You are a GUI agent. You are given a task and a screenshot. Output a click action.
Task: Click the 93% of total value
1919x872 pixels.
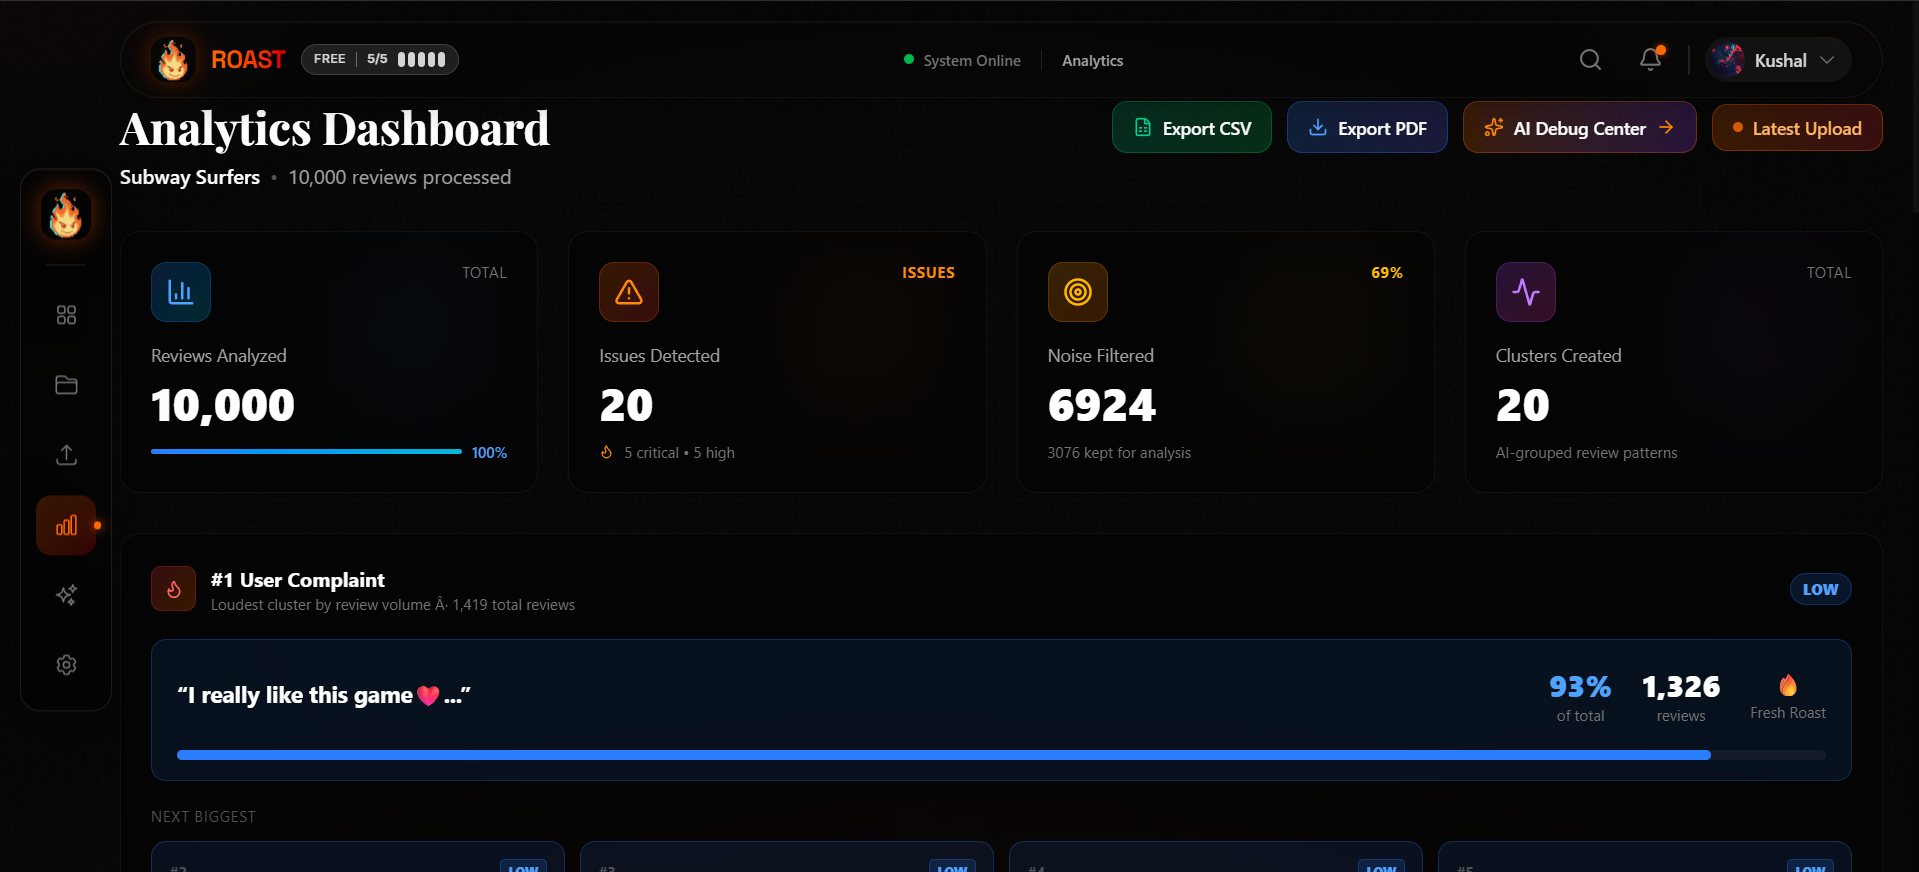coord(1580,687)
